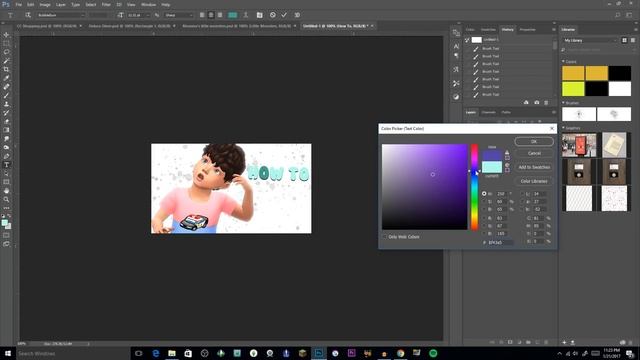The image size is (640, 360).
Task: Switch Libraries panel to grid view
Action: [624, 40]
